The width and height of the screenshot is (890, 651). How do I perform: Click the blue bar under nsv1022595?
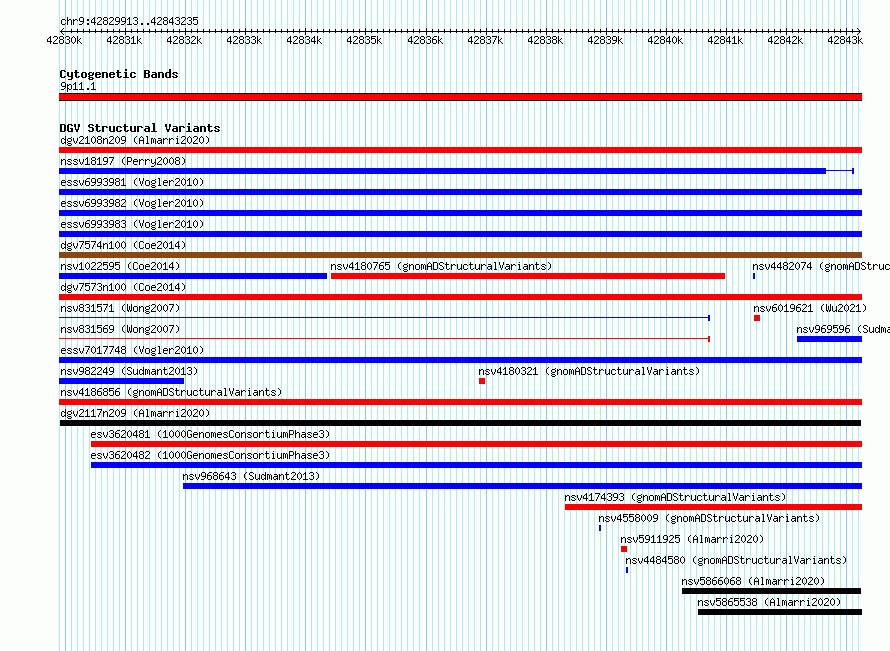pyautogui.click(x=193, y=276)
